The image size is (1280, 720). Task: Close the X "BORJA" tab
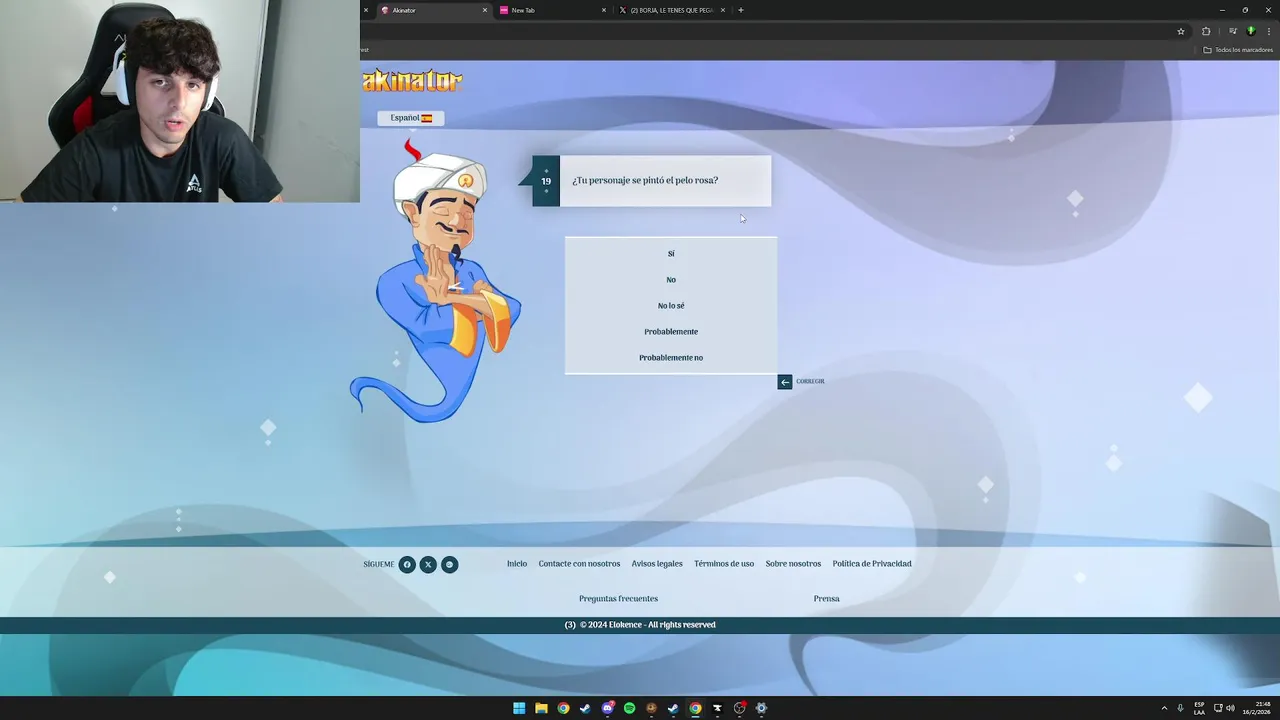(x=724, y=10)
